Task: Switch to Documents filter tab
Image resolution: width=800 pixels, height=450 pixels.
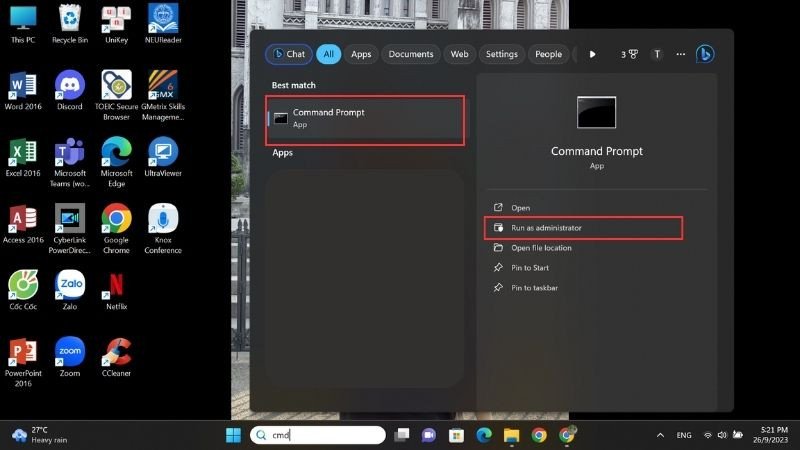Action: click(x=411, y=54)
